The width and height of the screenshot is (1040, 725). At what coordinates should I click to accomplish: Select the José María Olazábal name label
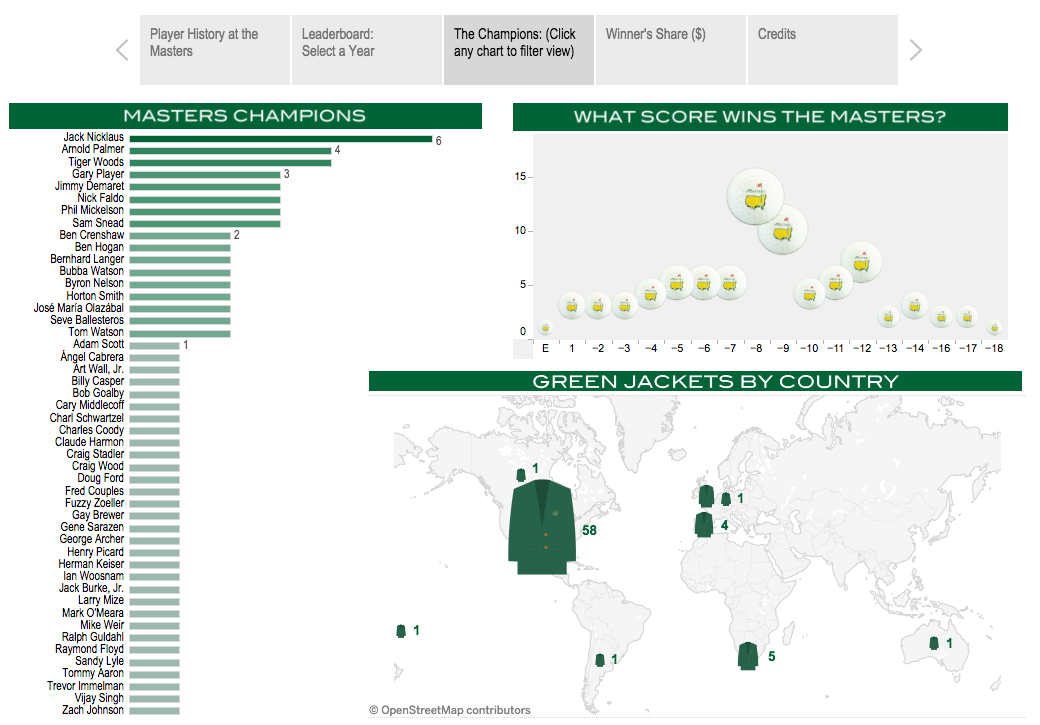coord(79,308)
